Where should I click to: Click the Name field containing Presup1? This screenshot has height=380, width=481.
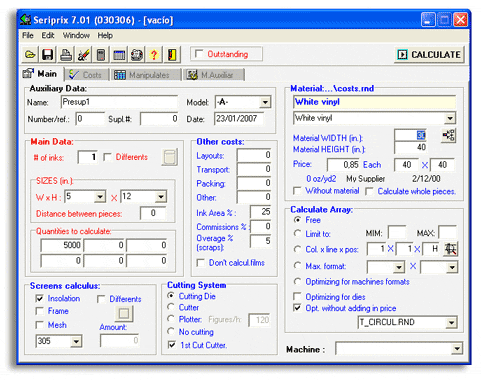pyautogui.click(x=119, y=102)
